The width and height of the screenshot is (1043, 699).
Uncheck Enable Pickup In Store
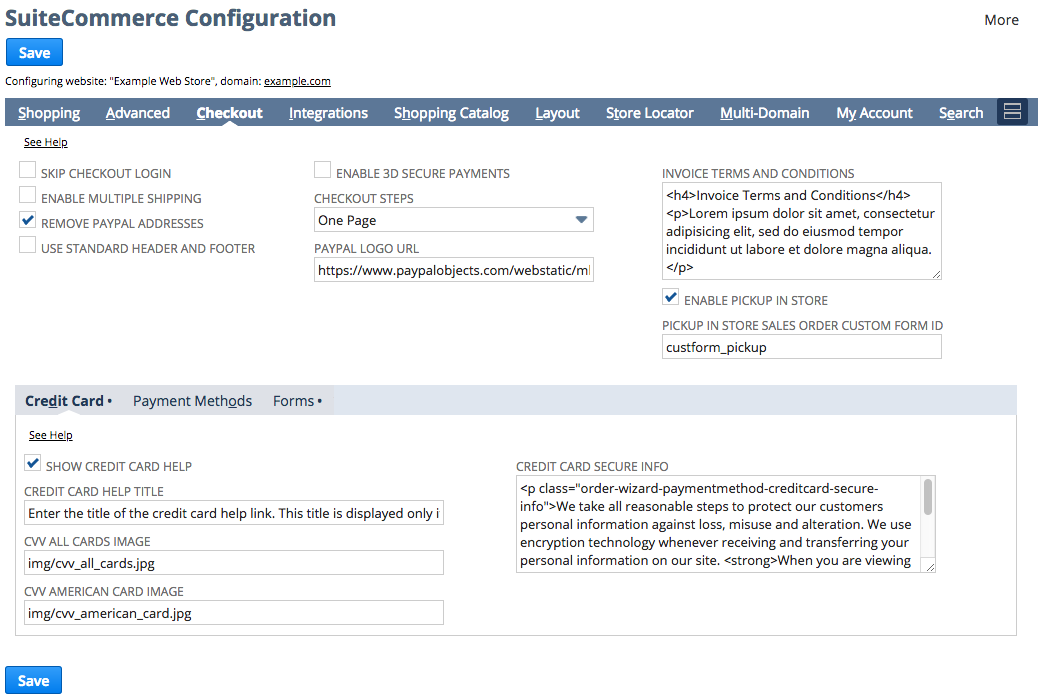[x=670, y=297]
